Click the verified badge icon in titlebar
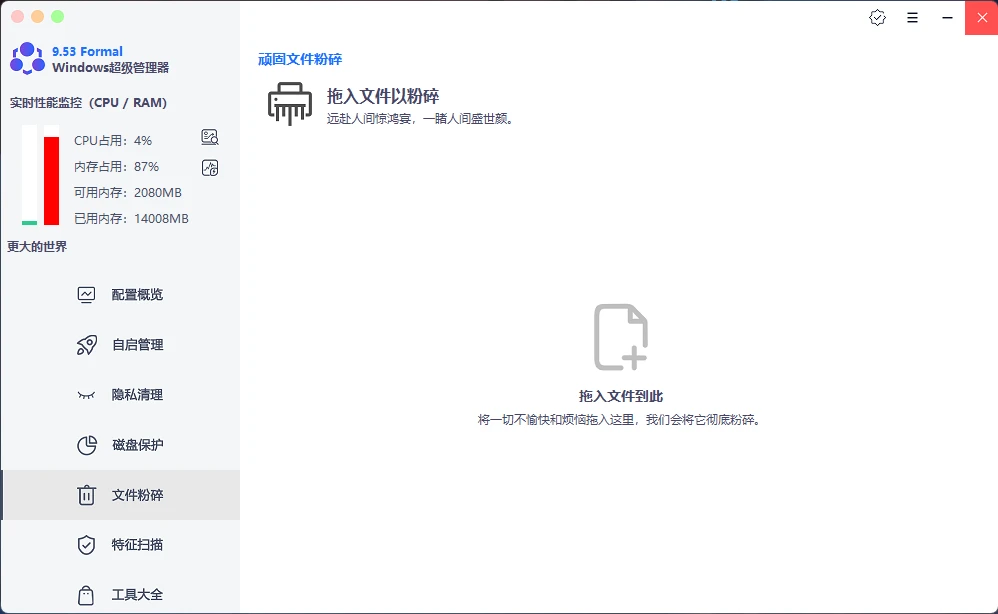The image size is (998, 614). (x=877, y=17)
